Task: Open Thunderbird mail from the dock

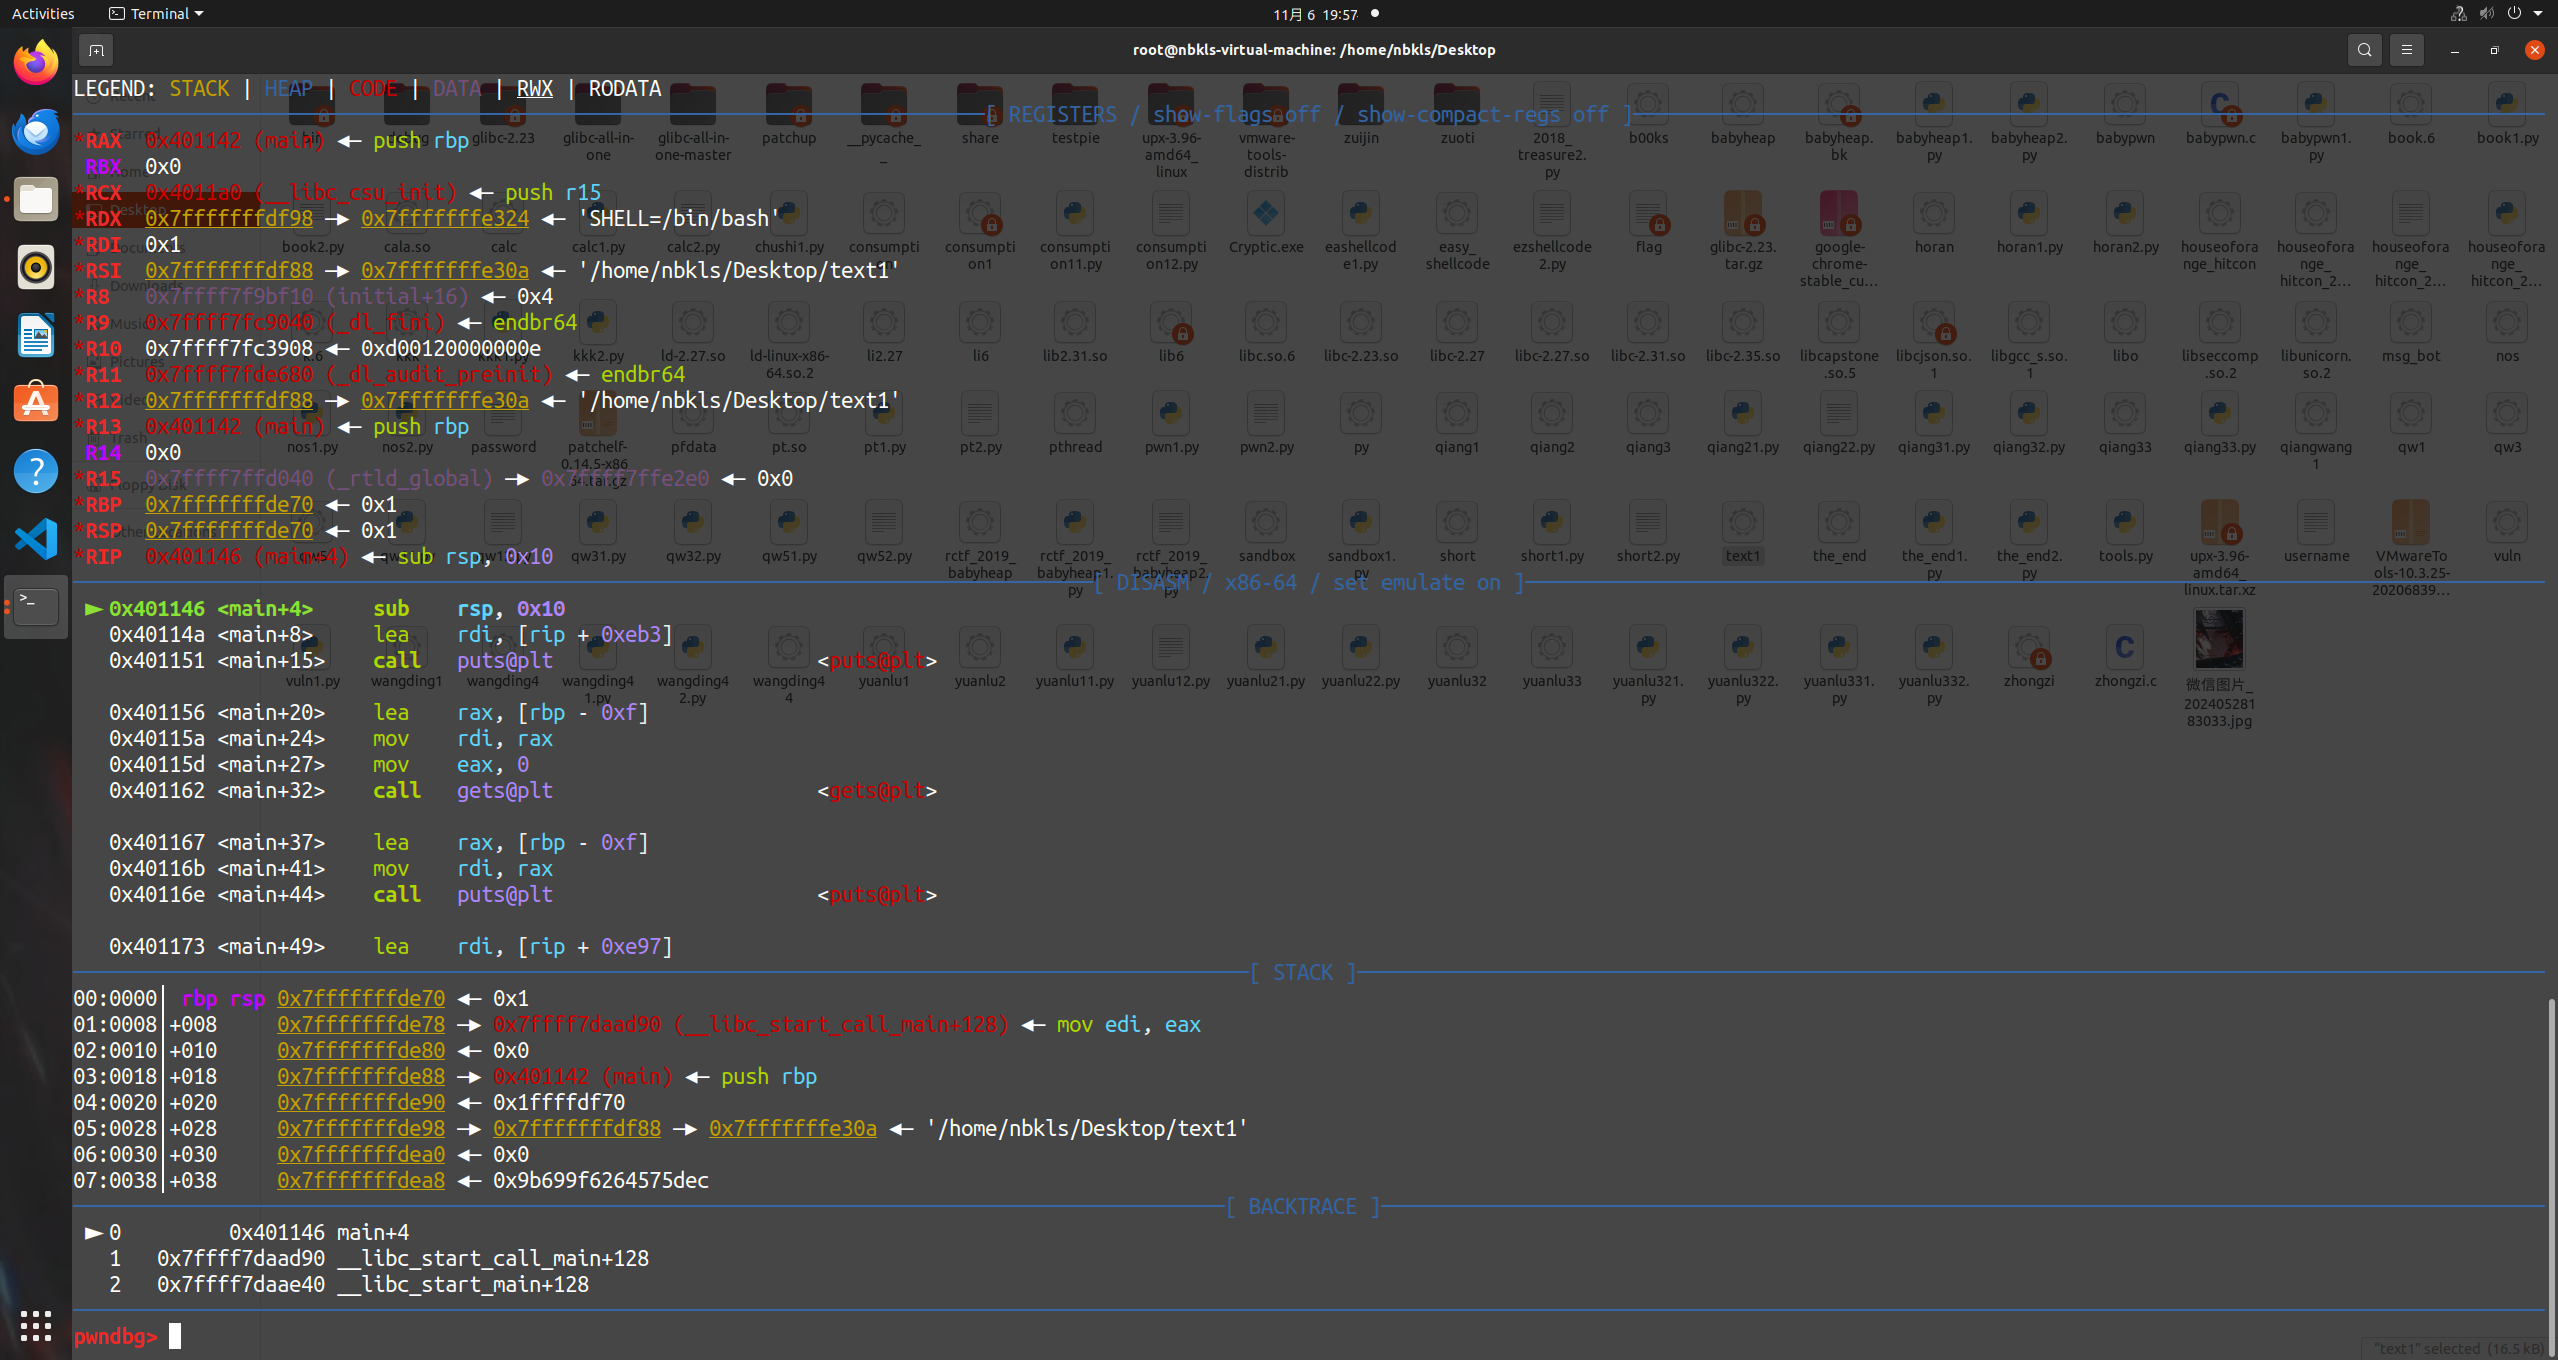Action: [x=35, y=131]
